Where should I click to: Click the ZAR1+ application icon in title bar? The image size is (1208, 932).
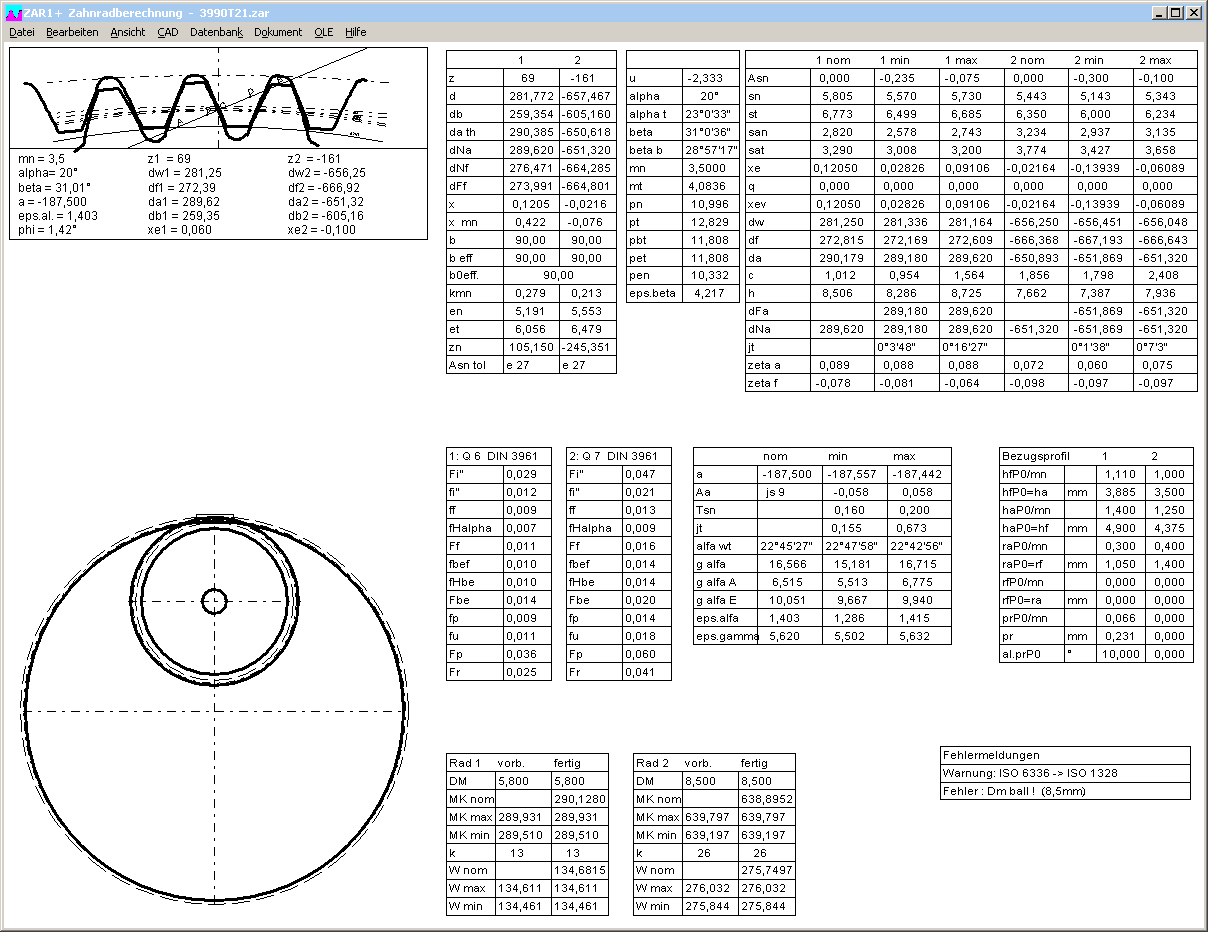12,13
